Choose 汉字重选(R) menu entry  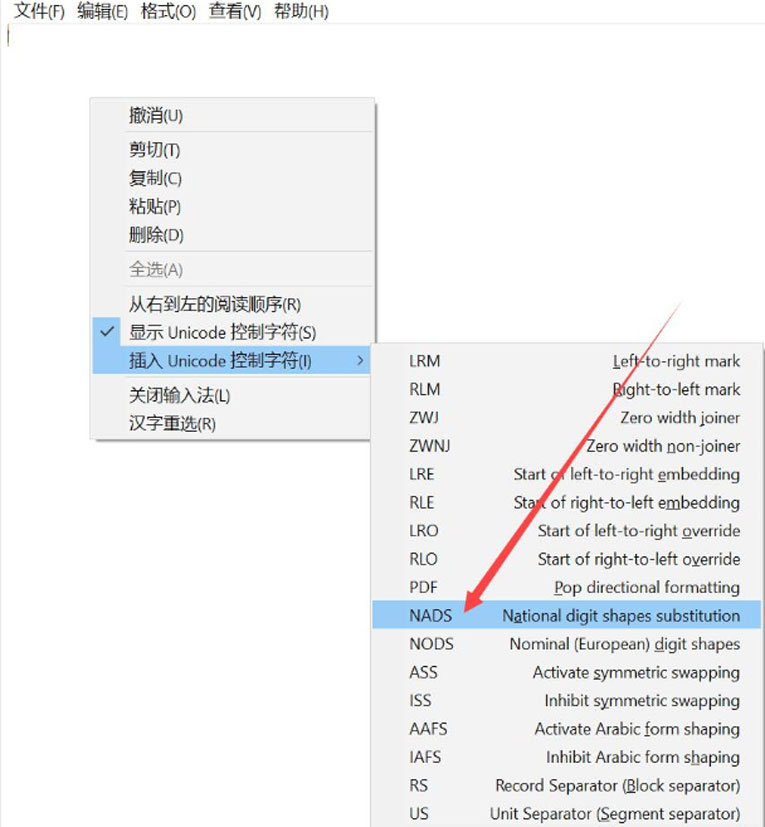(172, 423)
